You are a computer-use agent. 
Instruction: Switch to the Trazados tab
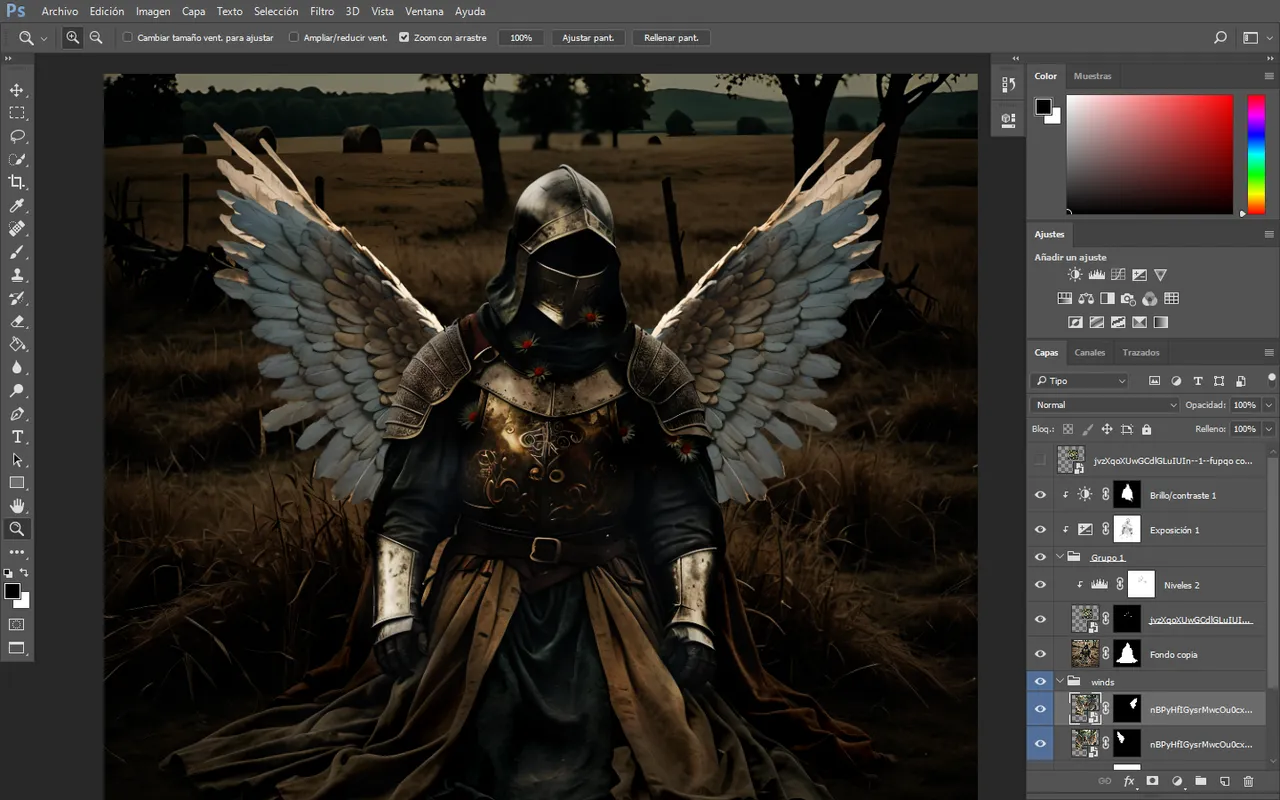(1141, 353)
